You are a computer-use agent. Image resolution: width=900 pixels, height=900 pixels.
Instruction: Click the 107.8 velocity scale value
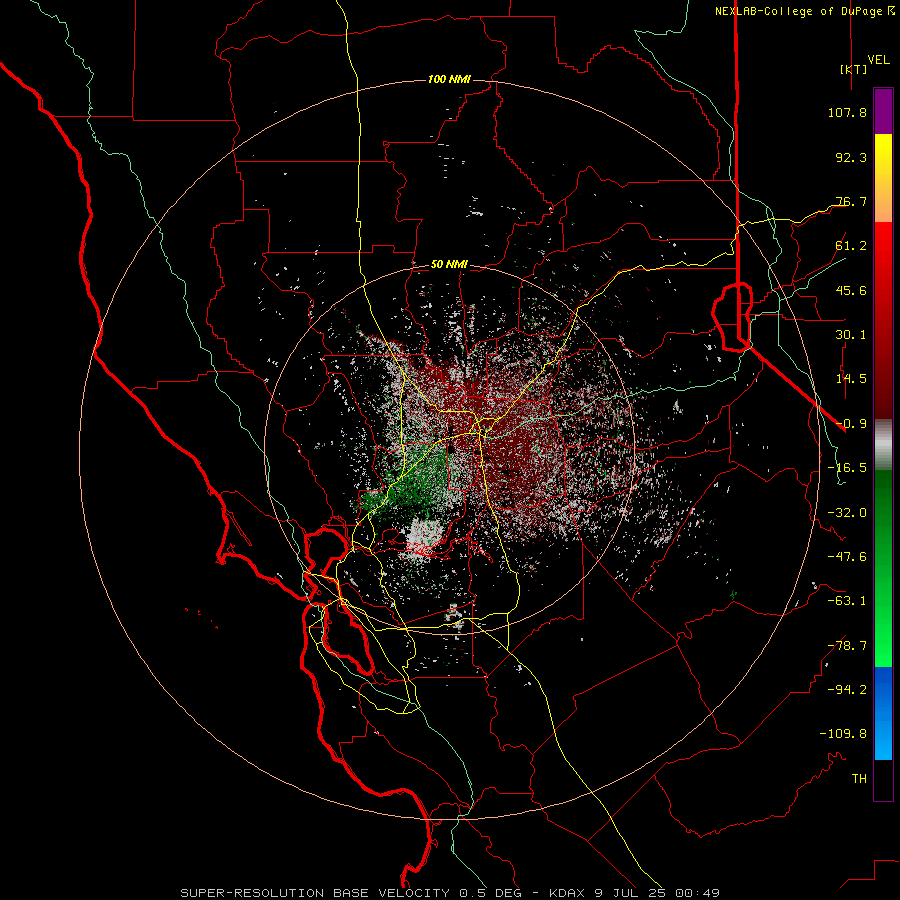847,112
